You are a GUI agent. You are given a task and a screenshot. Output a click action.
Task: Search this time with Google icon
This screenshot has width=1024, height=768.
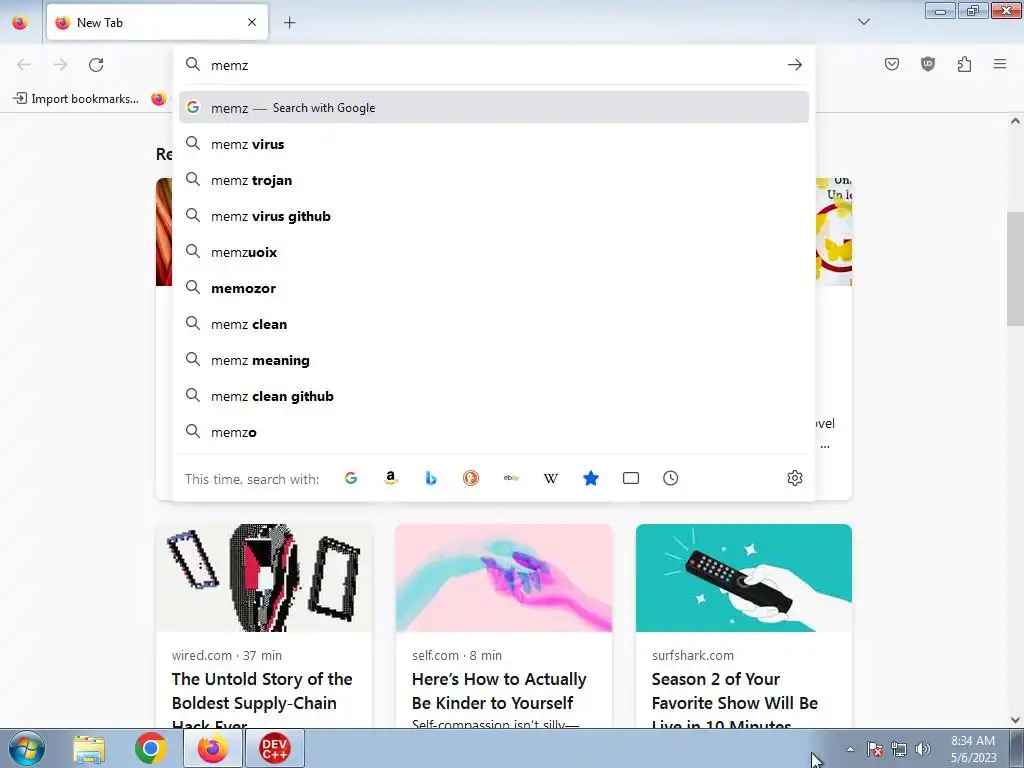tap(351, 478)
